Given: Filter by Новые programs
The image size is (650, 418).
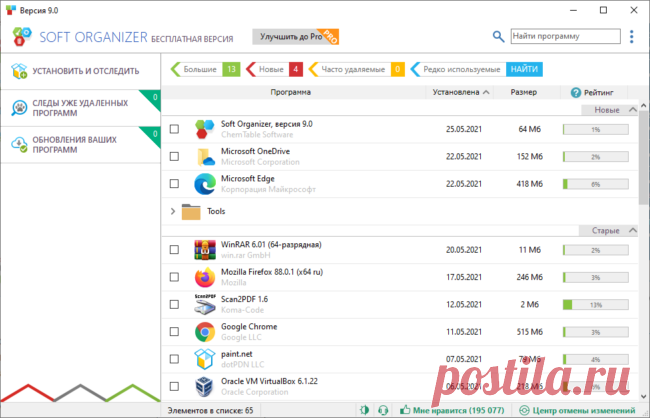Looking at the screenshot, I should tap(274, 69).
